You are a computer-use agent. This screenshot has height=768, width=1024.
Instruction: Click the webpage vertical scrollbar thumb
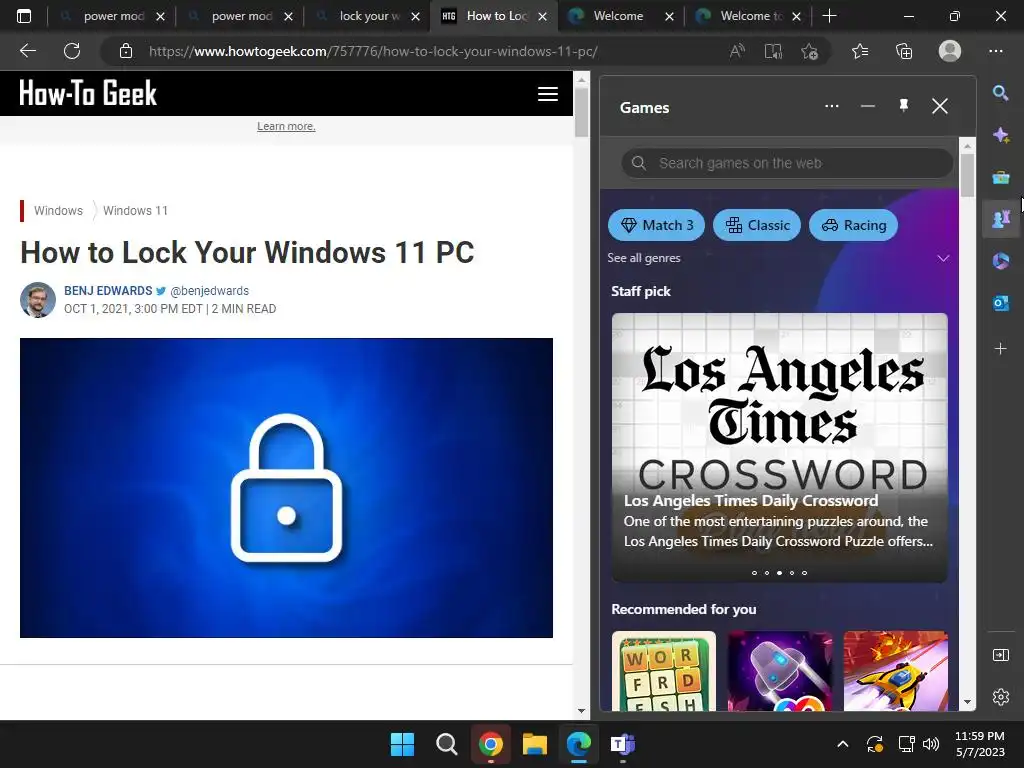click(x=581, y=112)
